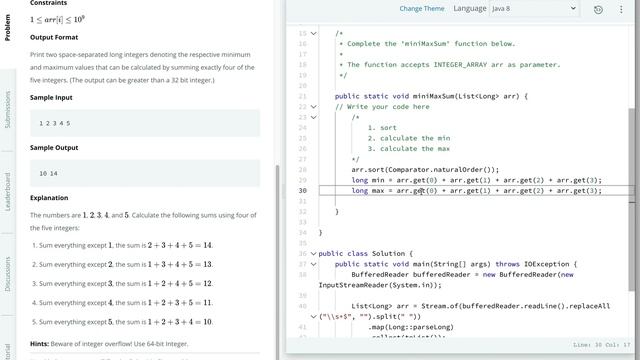Click line 28 arr.sort(Comparator.naturalOrder())

click(425, 169)
